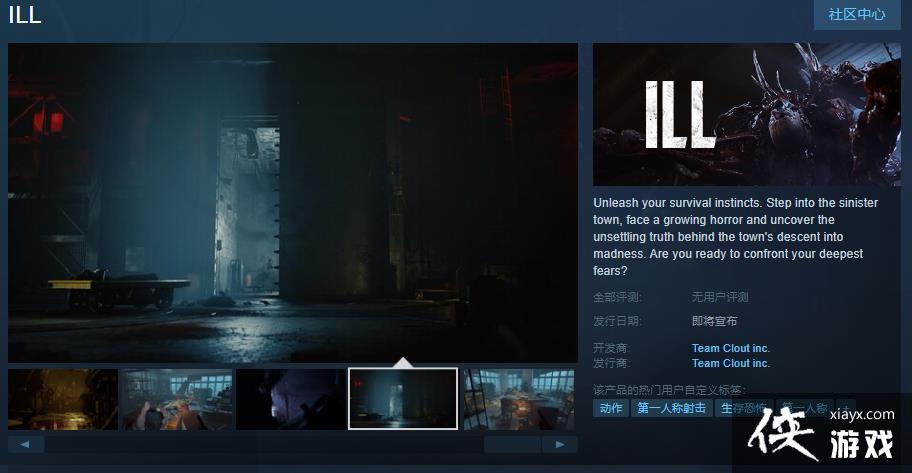Click the 生存恐怖 tag
Viewport: 912px width, 473px height.
744,408
